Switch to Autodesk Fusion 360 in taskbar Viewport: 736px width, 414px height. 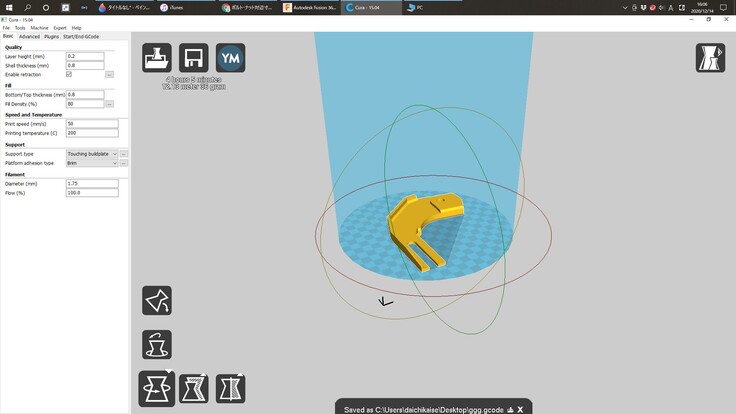pos(314,7)
